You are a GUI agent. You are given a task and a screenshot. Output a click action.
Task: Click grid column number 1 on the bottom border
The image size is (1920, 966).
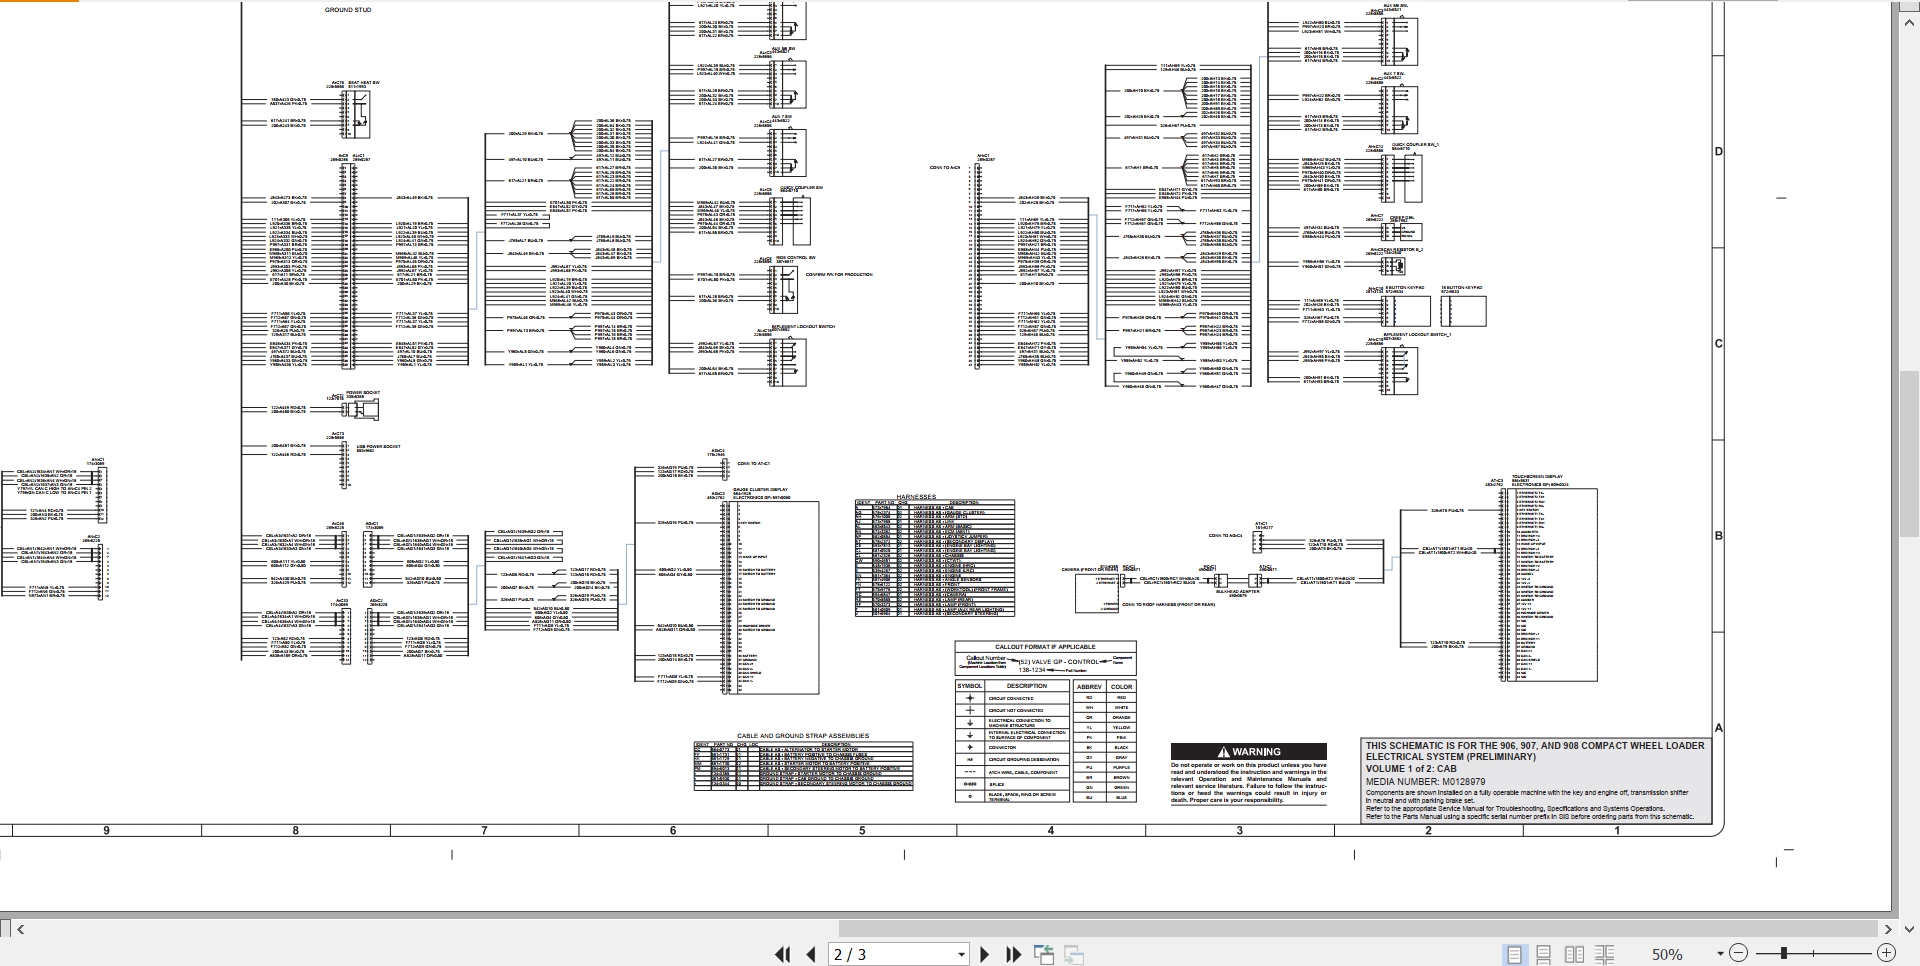(x=1617, y=831)
